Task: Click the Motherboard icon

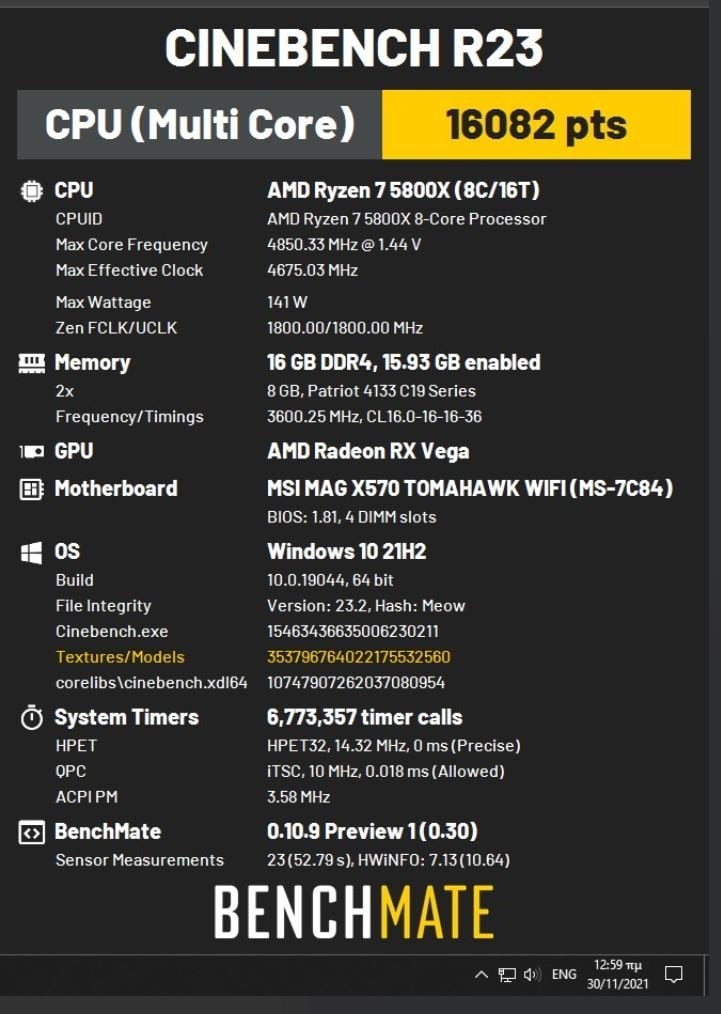Action: pyautogui.click(x=31, y=489)
